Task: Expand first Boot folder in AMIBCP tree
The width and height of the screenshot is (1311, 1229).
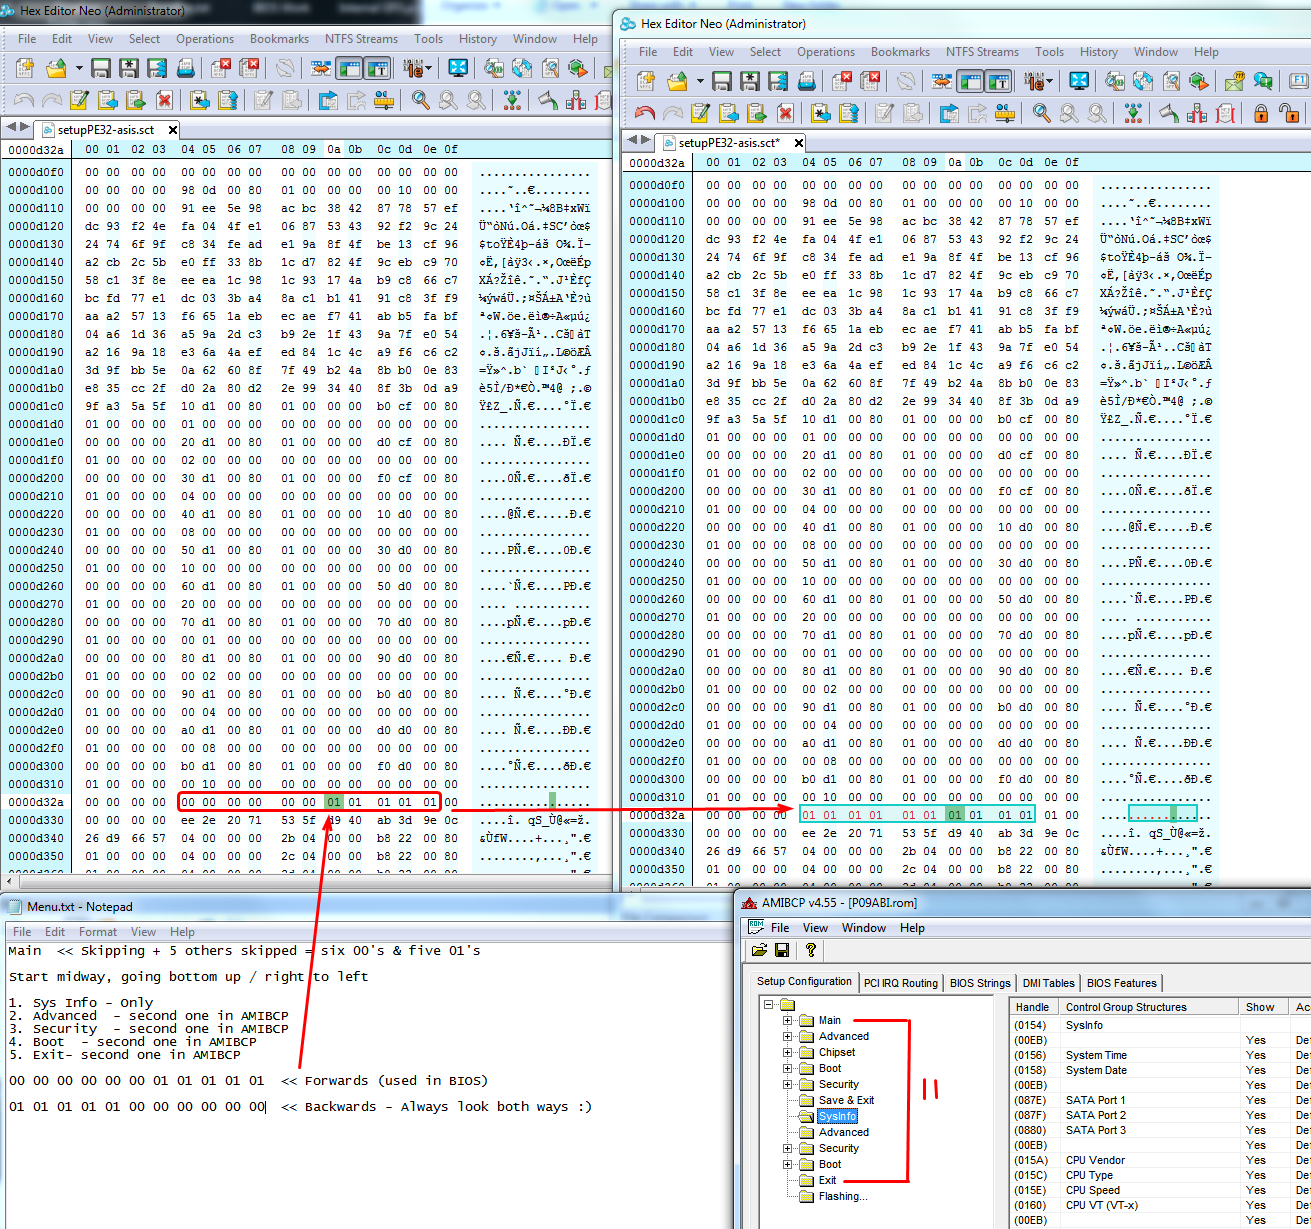Action: (788, 1069)
